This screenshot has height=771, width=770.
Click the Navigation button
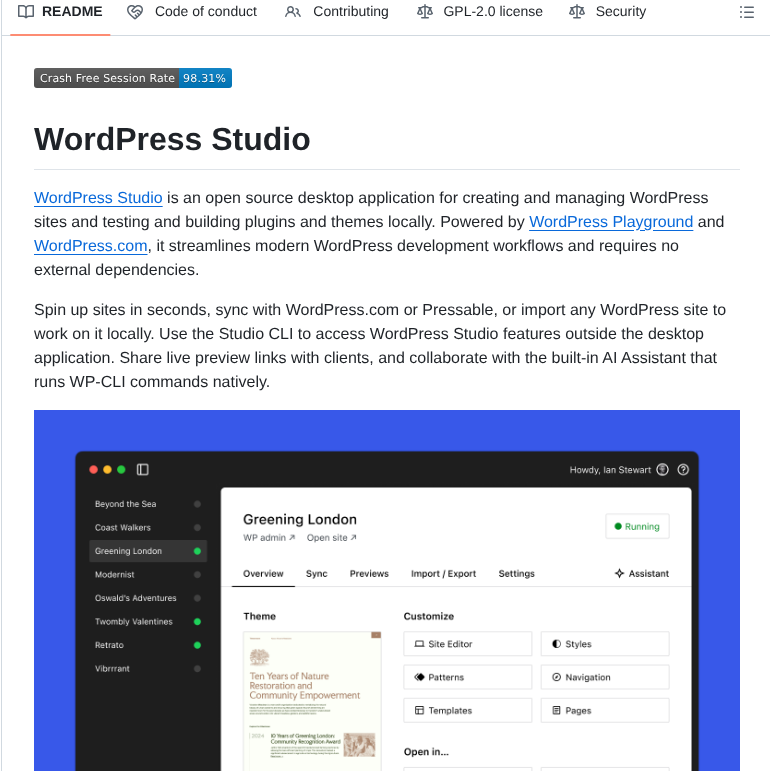(605, 677)
